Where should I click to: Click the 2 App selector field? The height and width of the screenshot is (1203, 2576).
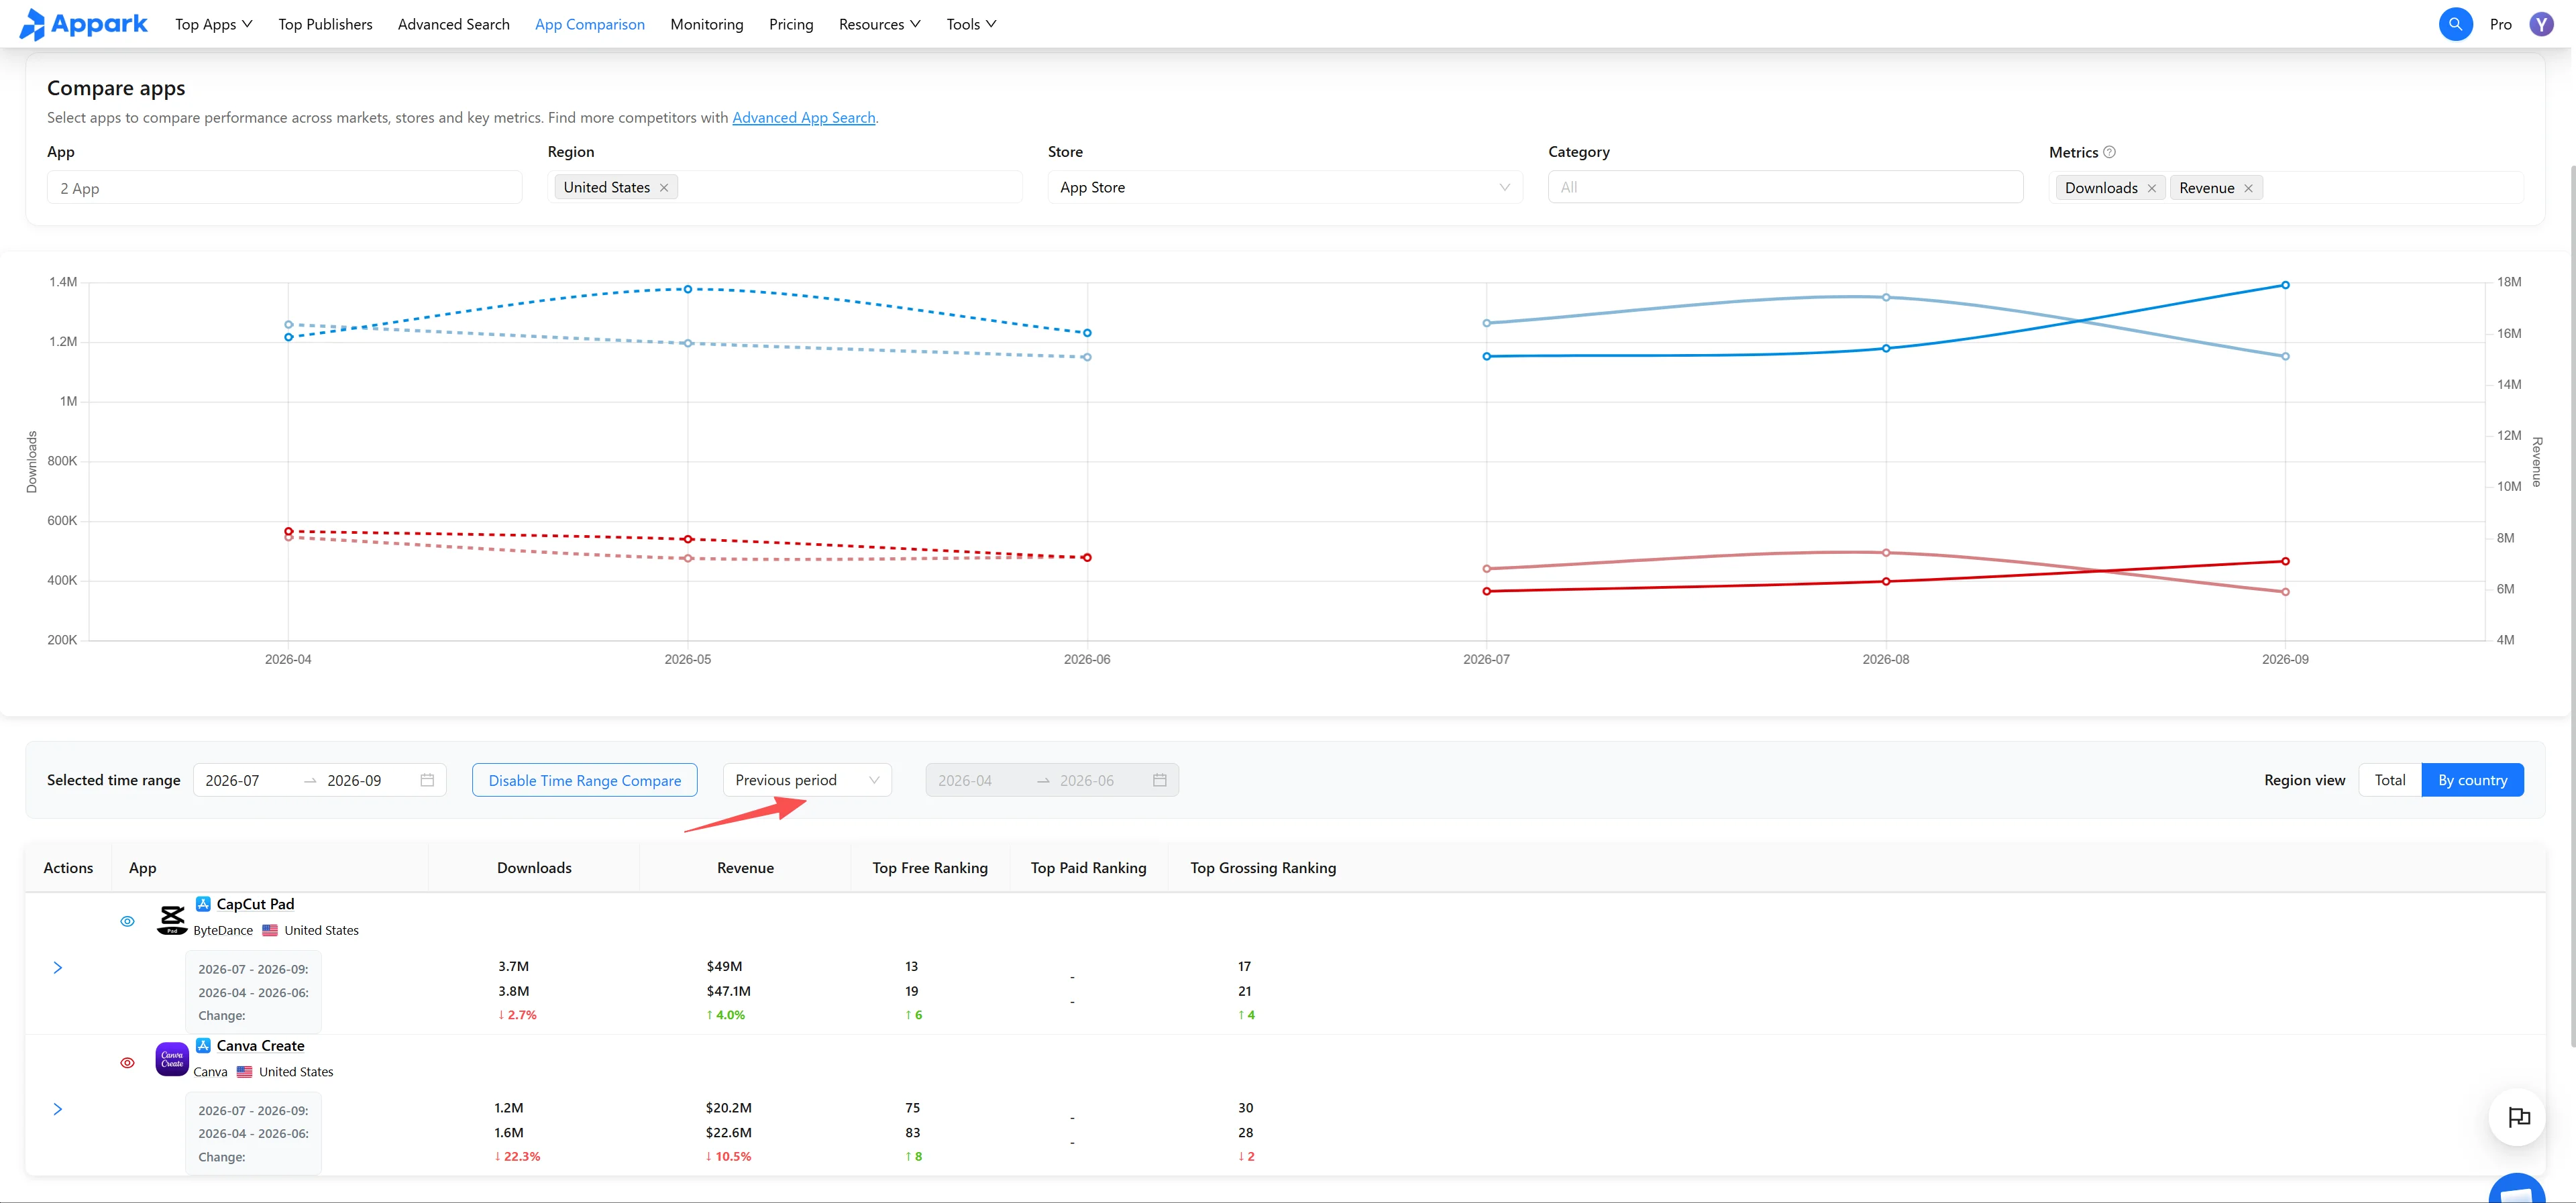point(284,187)
